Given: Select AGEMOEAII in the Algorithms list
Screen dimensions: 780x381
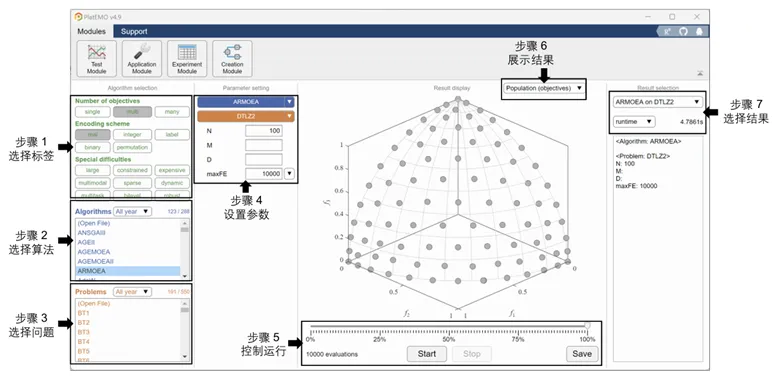Looking at the screenshot, I should [128, 261].
